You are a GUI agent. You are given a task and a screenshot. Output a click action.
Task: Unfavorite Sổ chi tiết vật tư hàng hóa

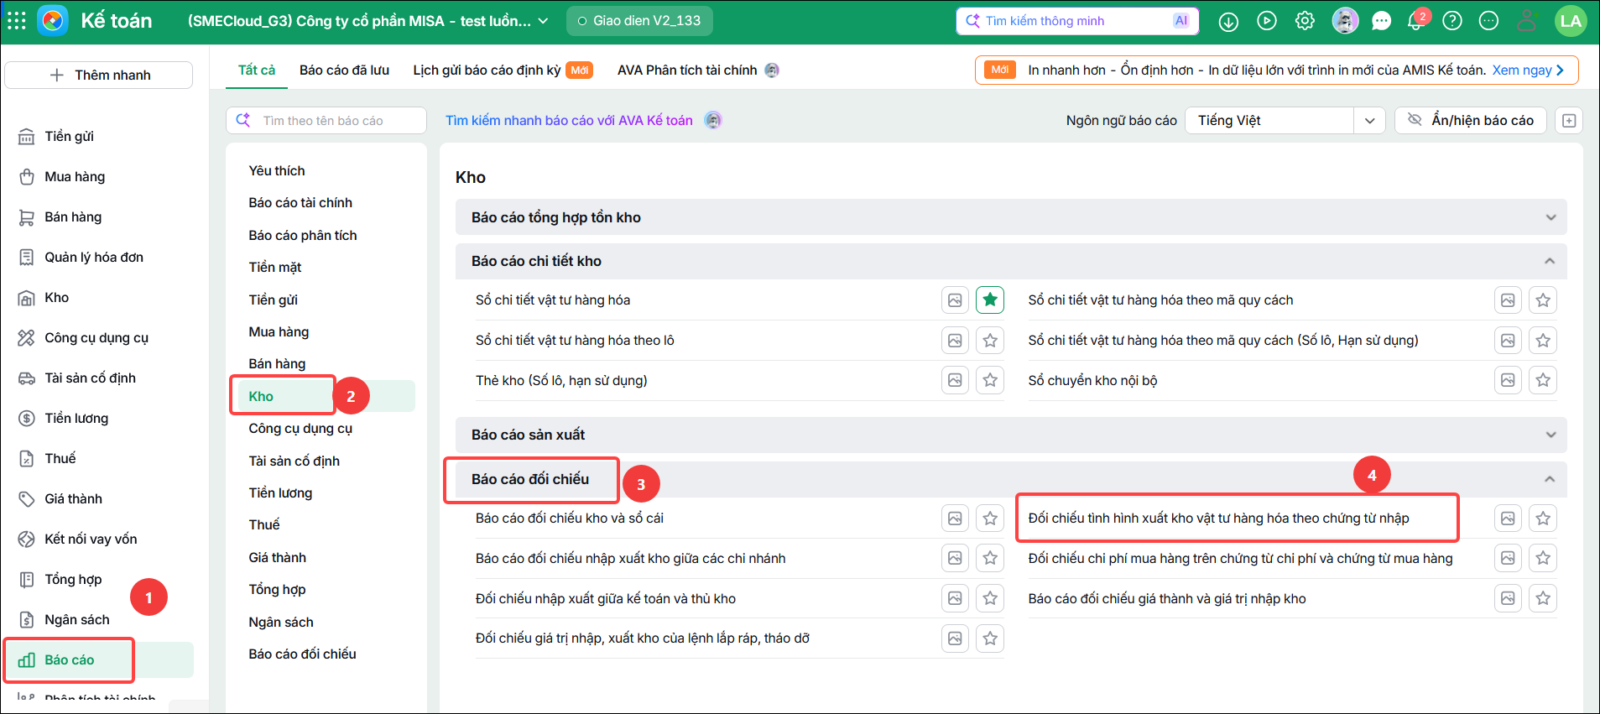(990, 300)
